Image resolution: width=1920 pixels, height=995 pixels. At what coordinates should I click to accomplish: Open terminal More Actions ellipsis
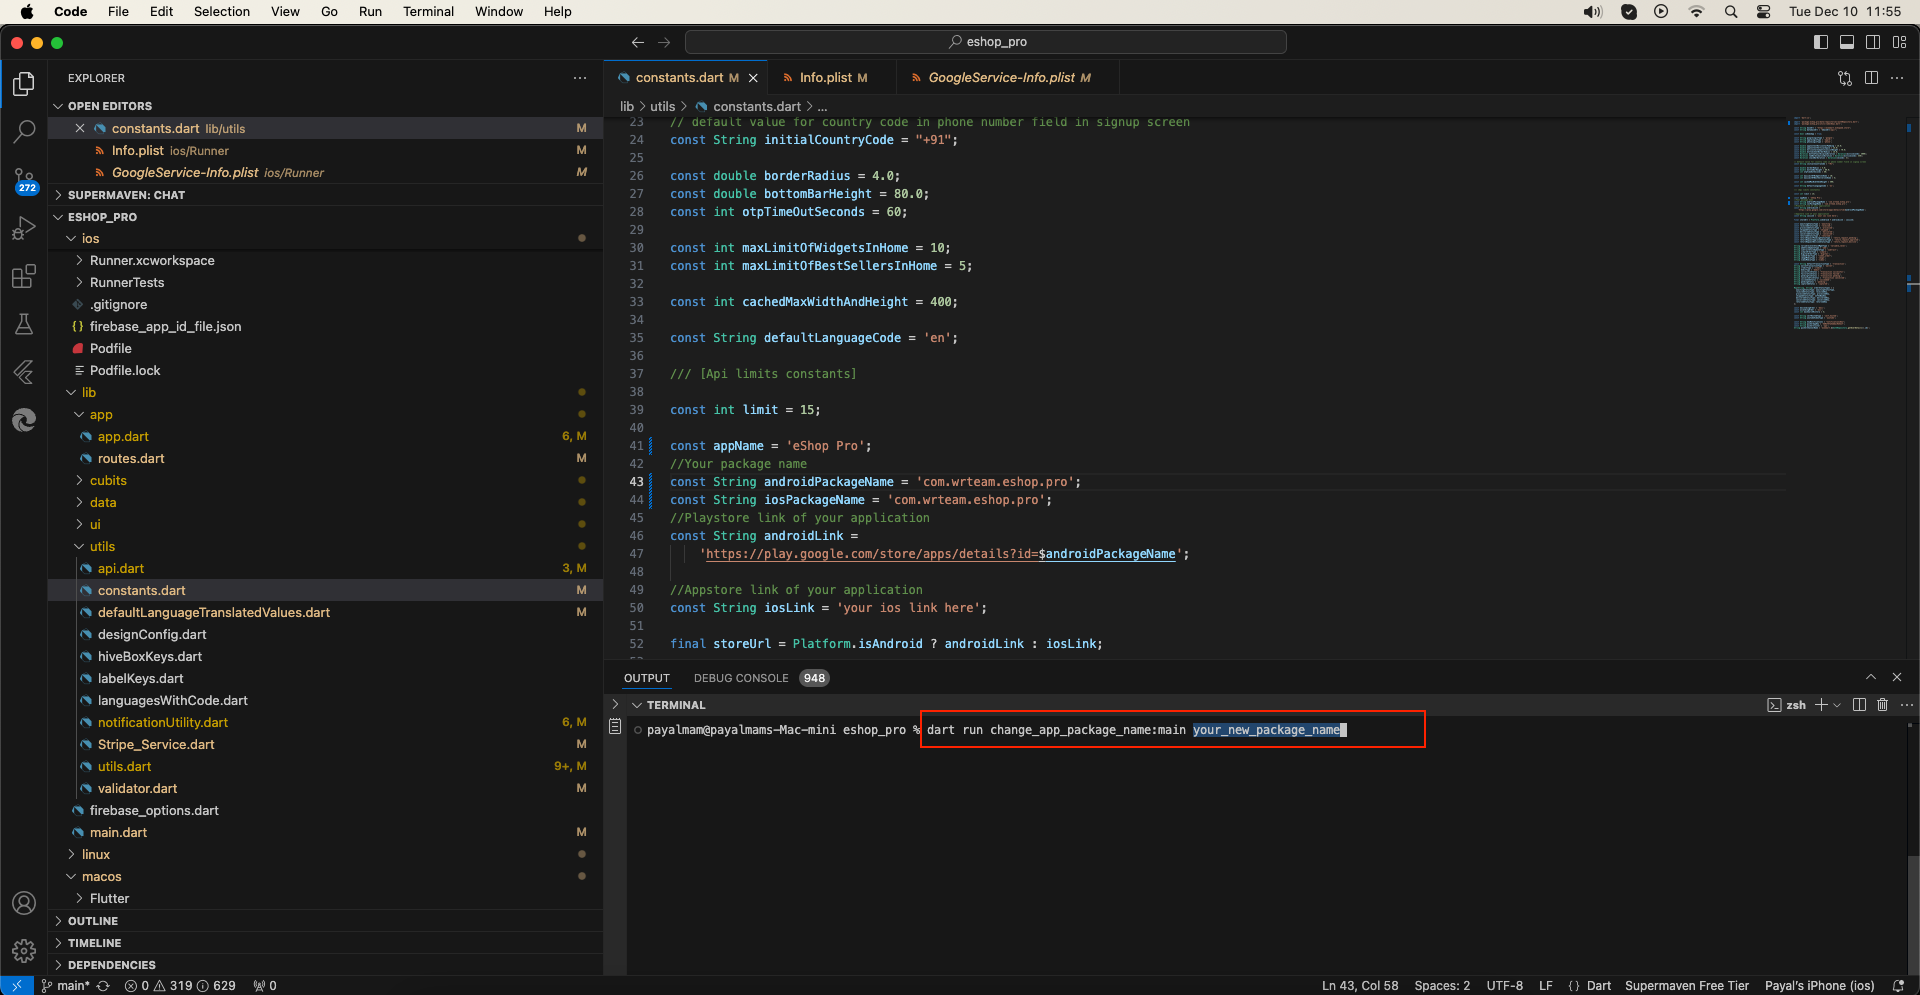(x=1906, y=705)
